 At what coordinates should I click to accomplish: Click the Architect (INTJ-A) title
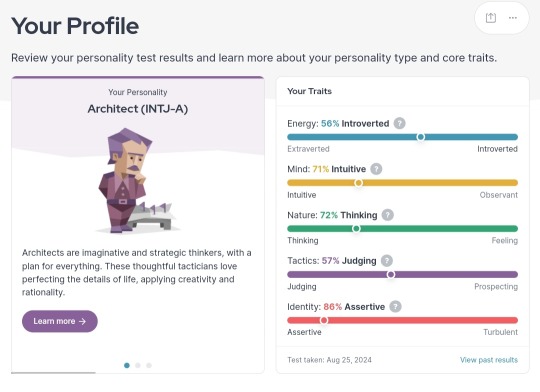[138, 109]
